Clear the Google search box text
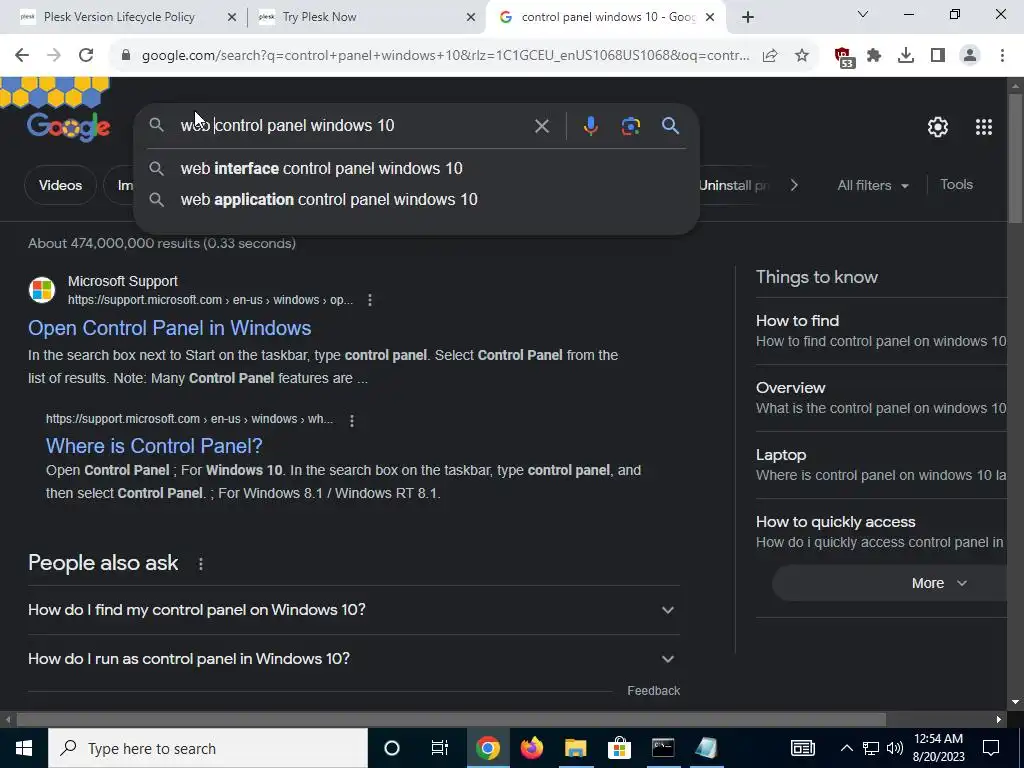The image size is (1024, 768). click(x=541, y=126)
